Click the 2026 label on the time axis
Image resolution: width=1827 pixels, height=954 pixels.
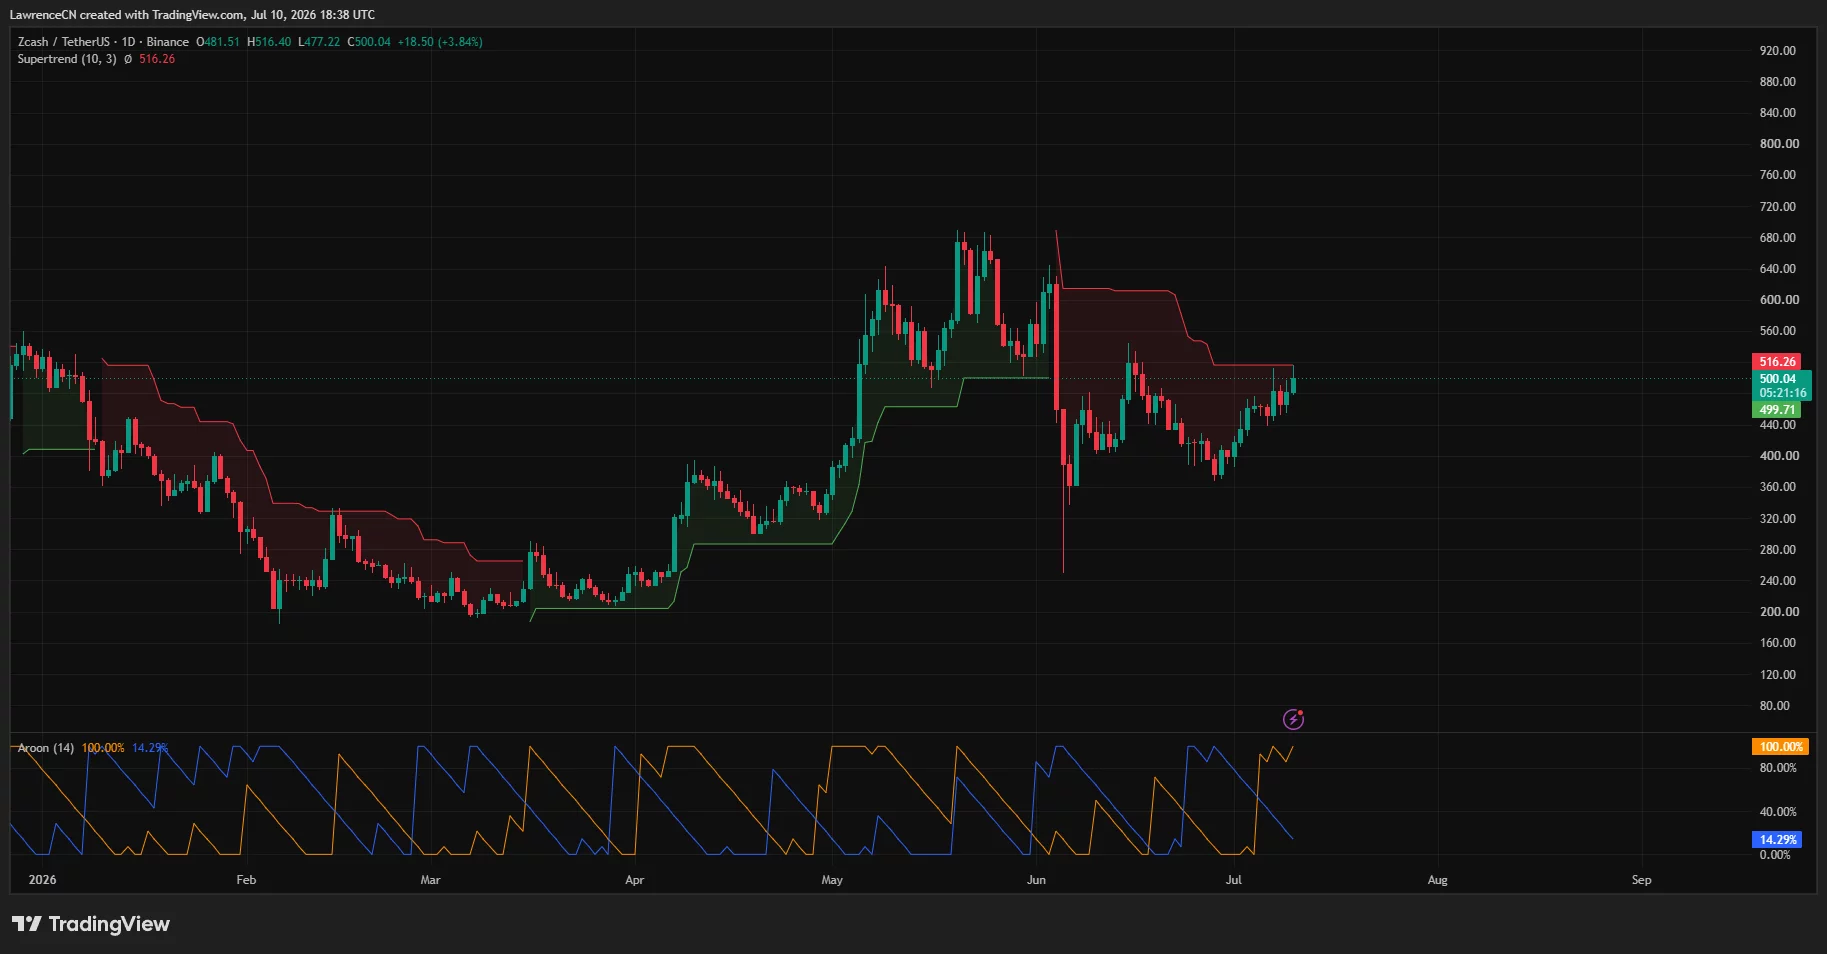(42, 880)
